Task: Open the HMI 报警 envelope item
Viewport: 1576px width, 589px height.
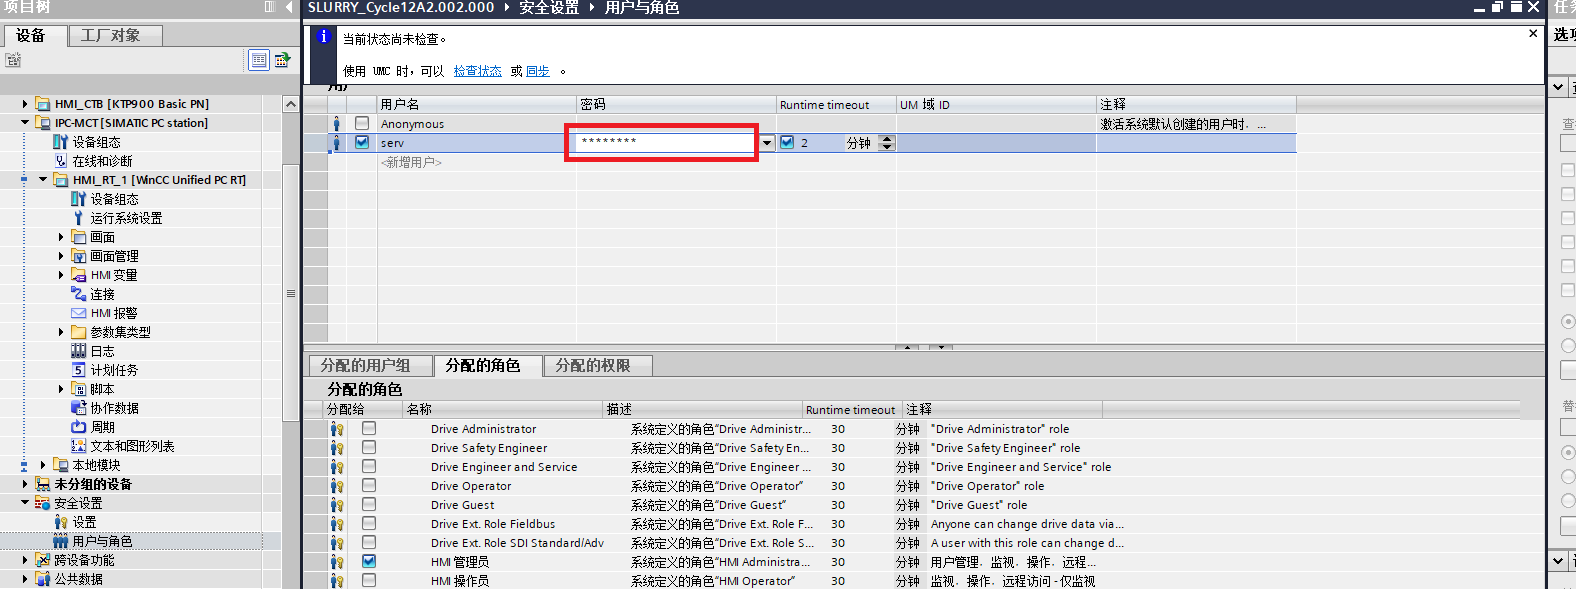Action: pos(113,313)
